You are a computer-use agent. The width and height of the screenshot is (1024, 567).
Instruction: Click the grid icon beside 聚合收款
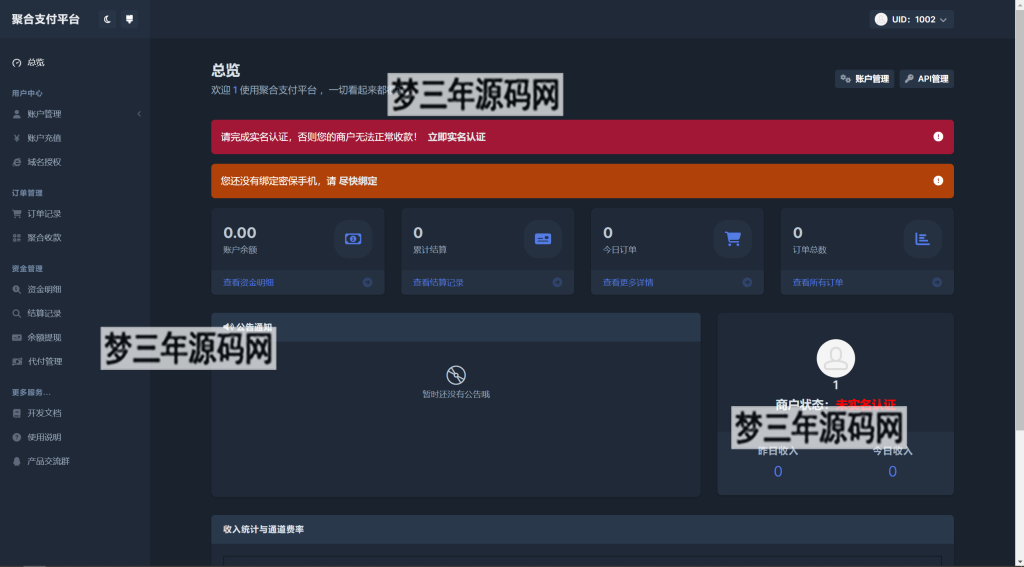tap(17, 238)
